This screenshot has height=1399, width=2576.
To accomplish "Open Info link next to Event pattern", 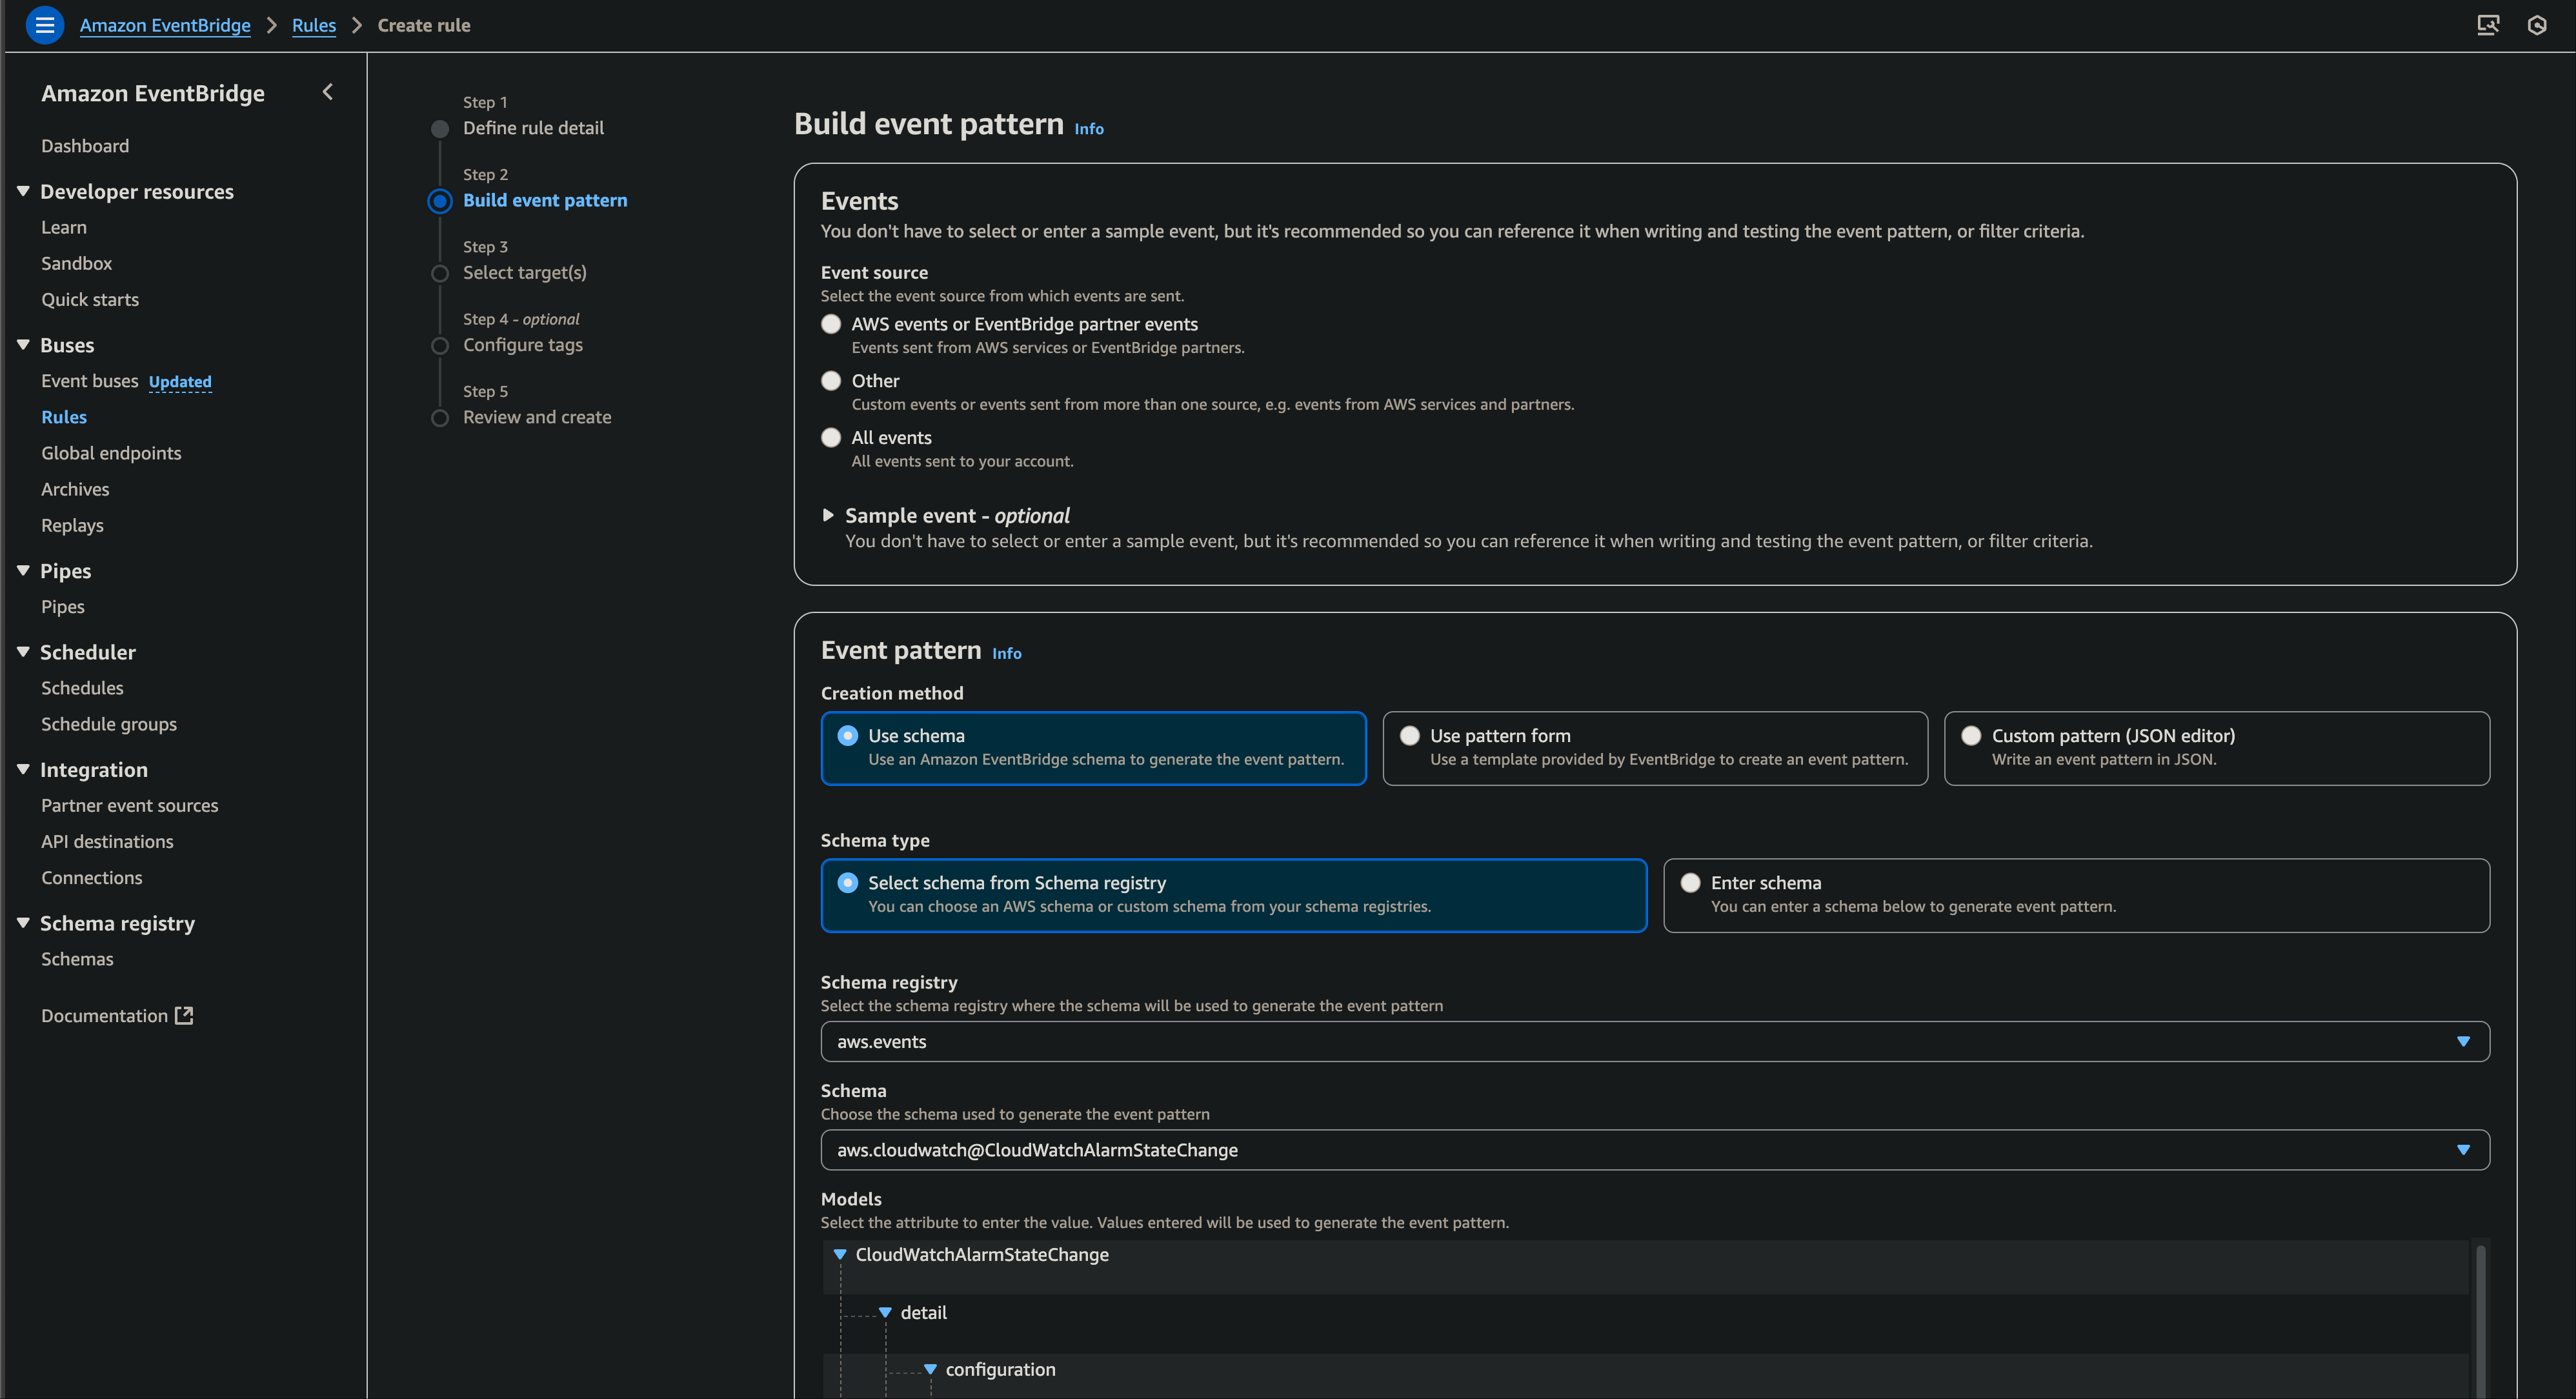I will pos(1007,653).
